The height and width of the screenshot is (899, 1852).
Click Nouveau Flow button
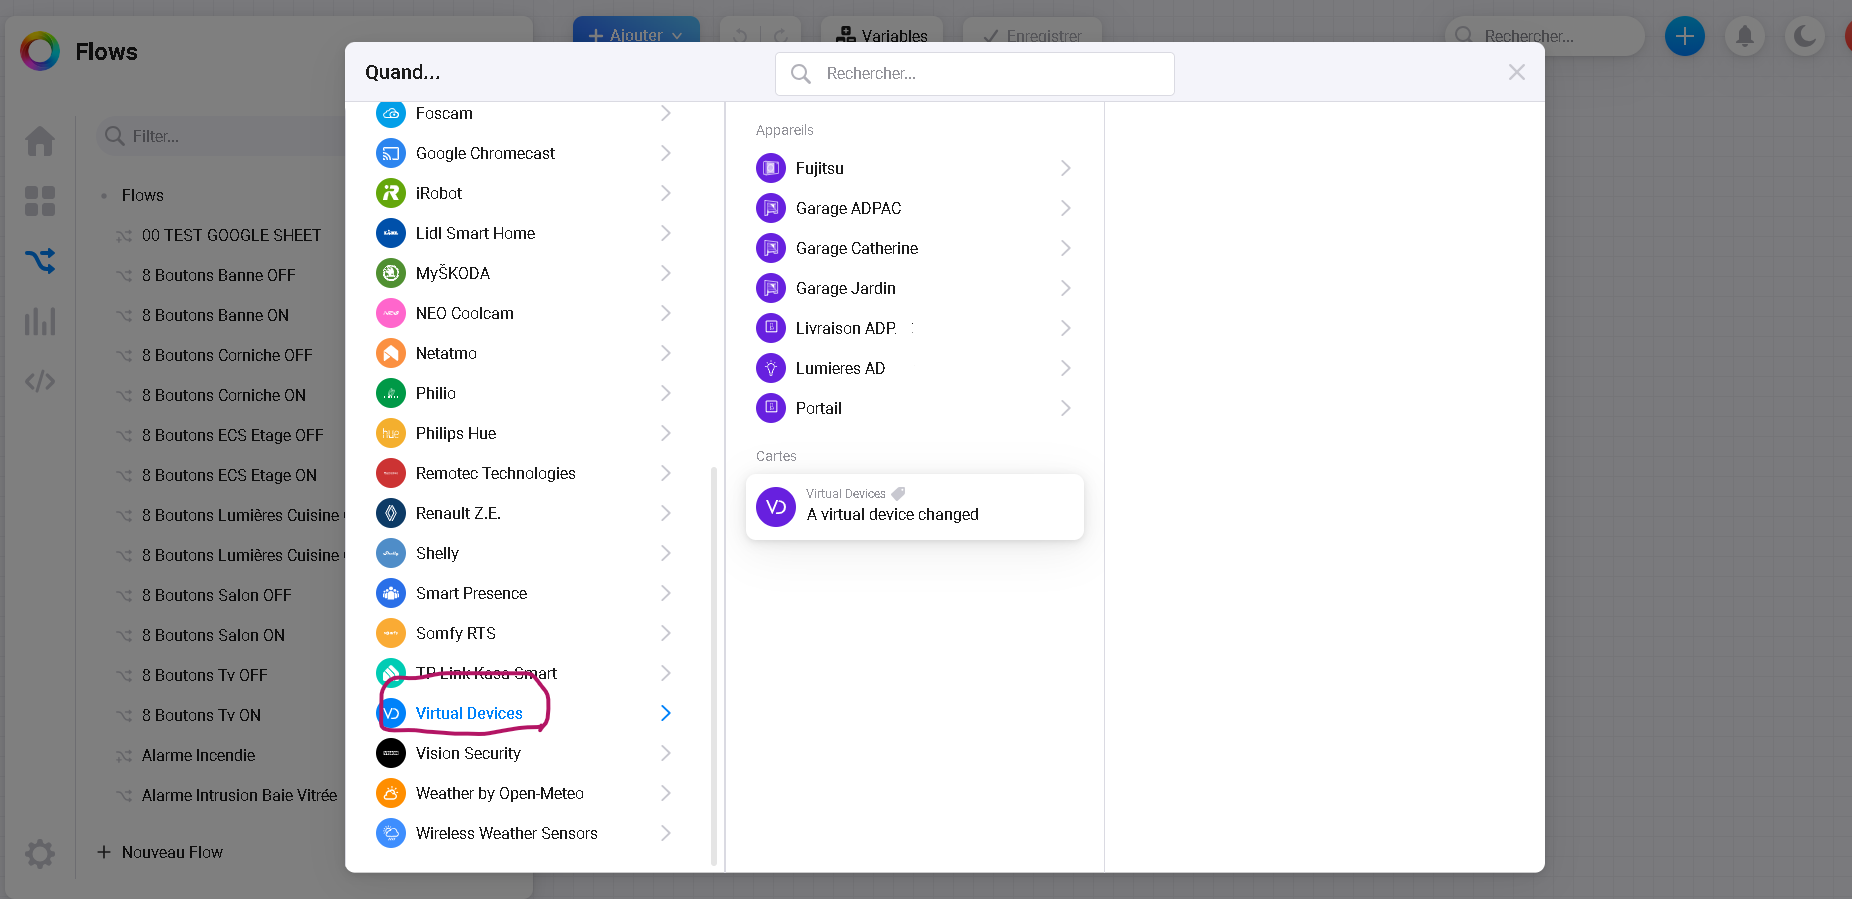click(x=160, y=852)
